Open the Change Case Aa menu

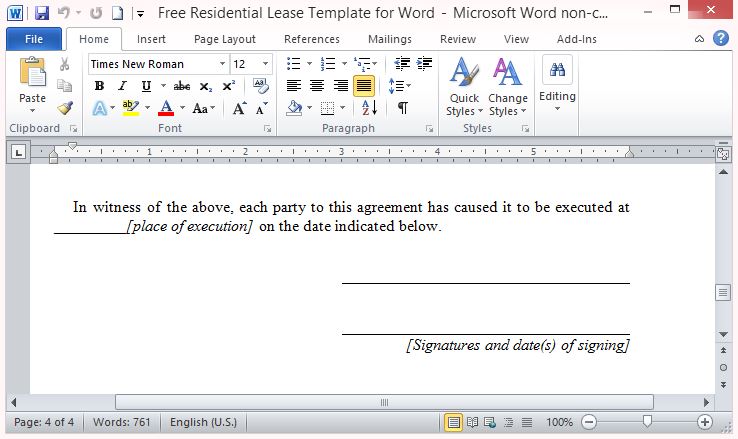(x=203, y=108)
